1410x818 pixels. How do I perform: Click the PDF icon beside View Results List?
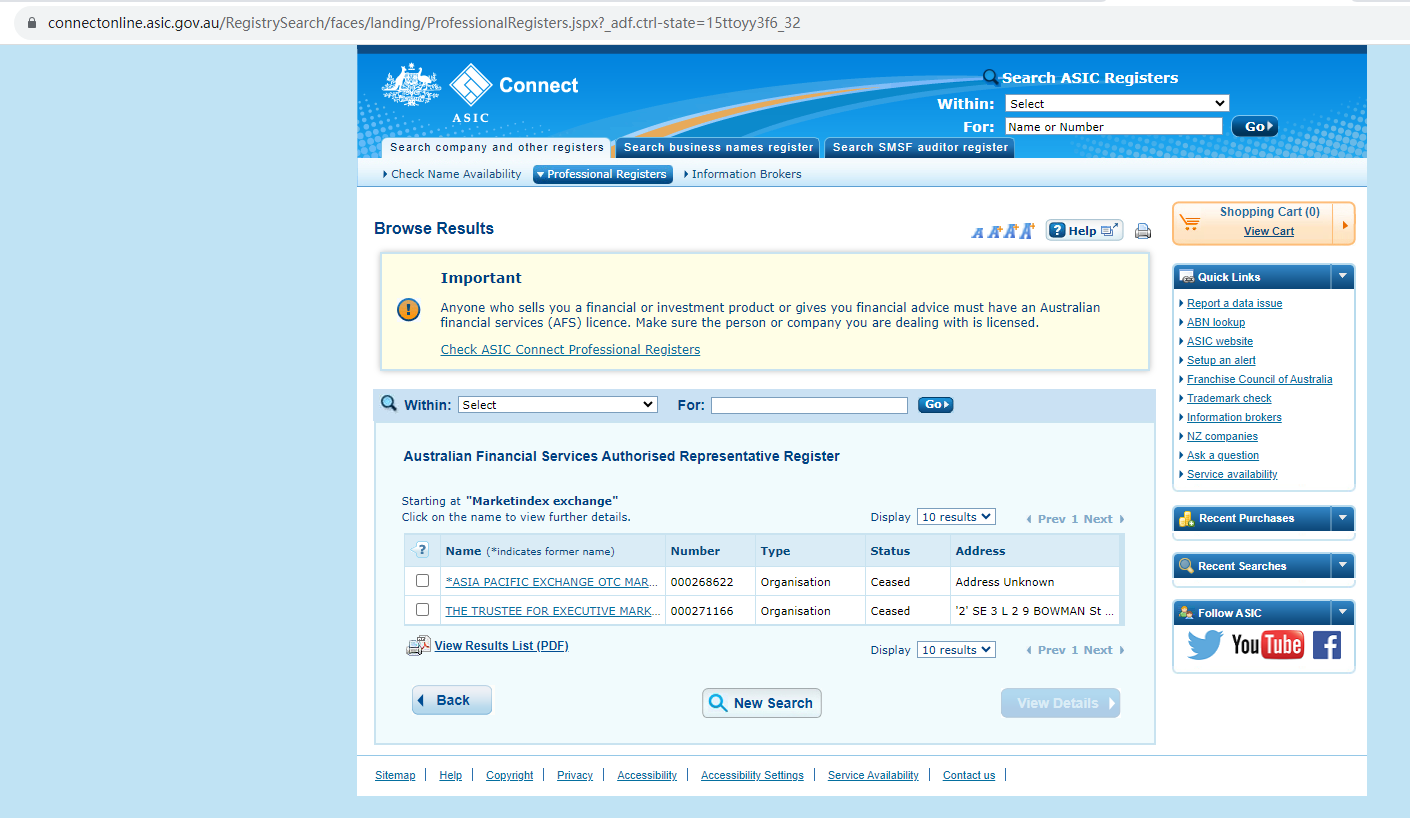[418, 646]
